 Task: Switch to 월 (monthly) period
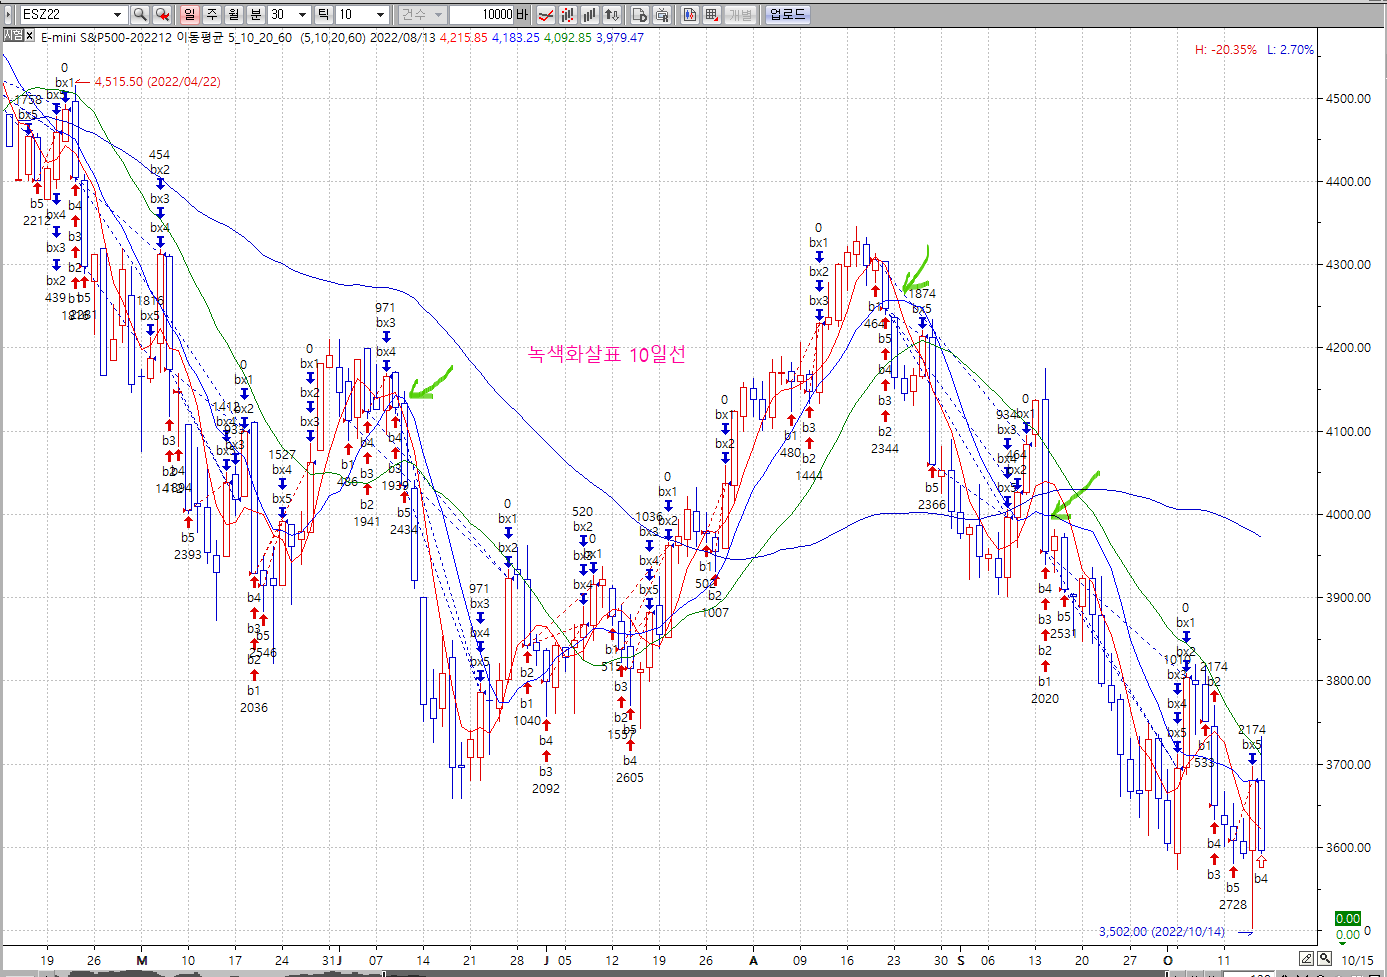(x=234, y=14)
